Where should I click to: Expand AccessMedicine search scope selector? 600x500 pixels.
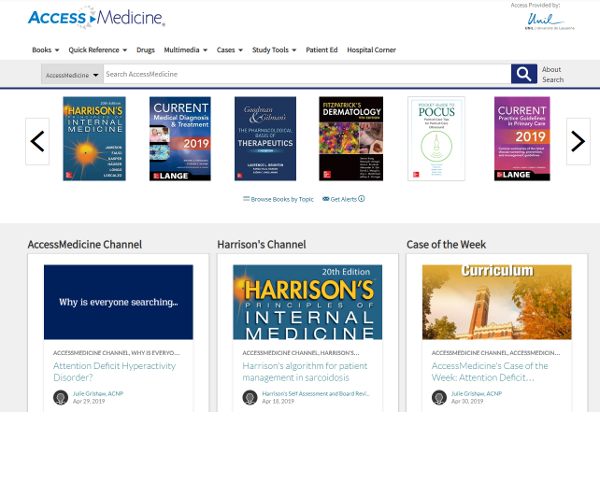[x=72, y=74]
